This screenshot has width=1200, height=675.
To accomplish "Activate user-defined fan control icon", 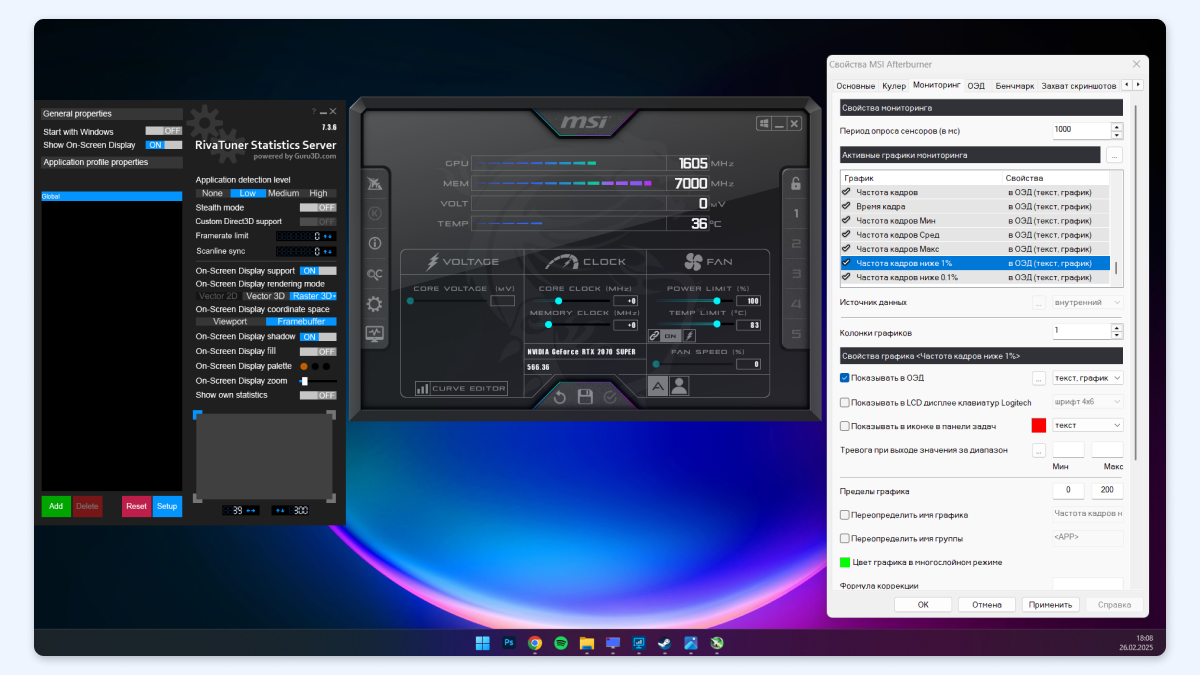I will [x=679, y=386].
